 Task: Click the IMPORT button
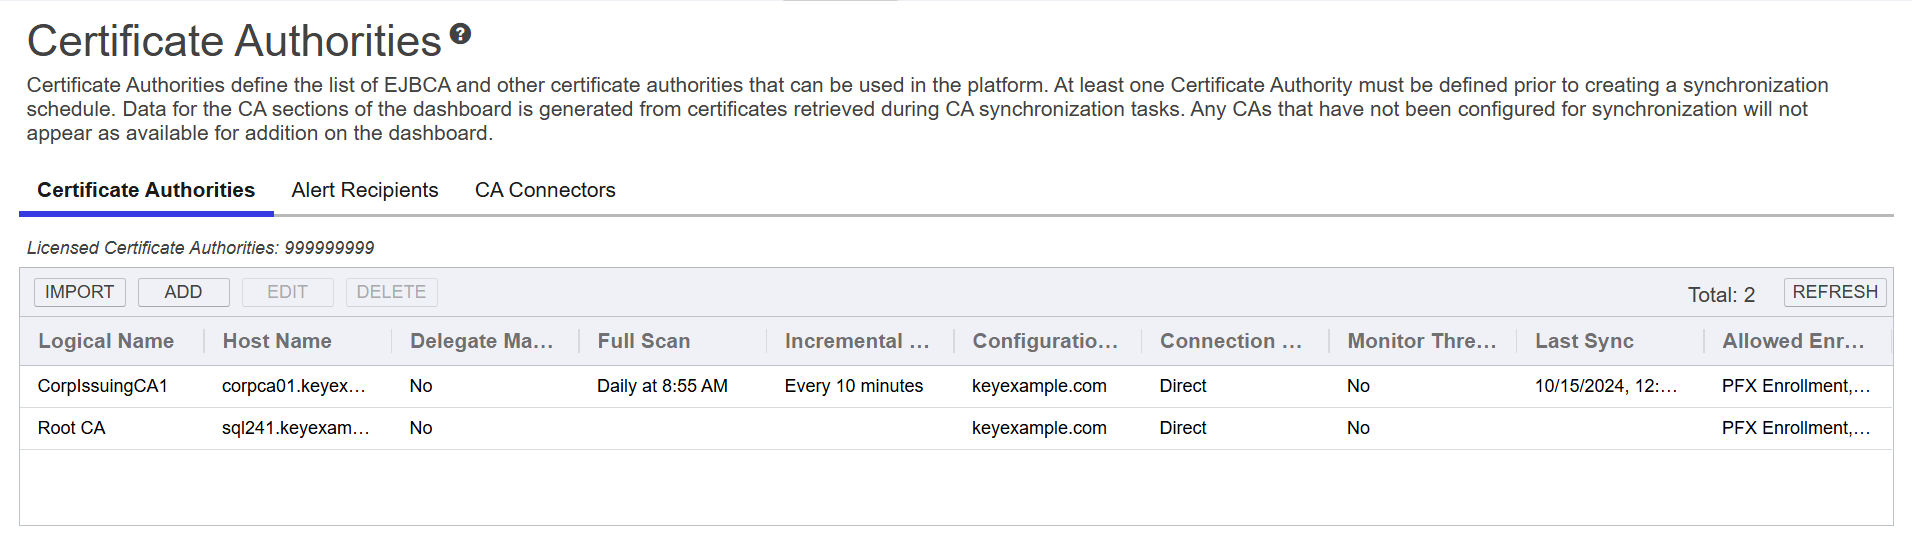80,292
